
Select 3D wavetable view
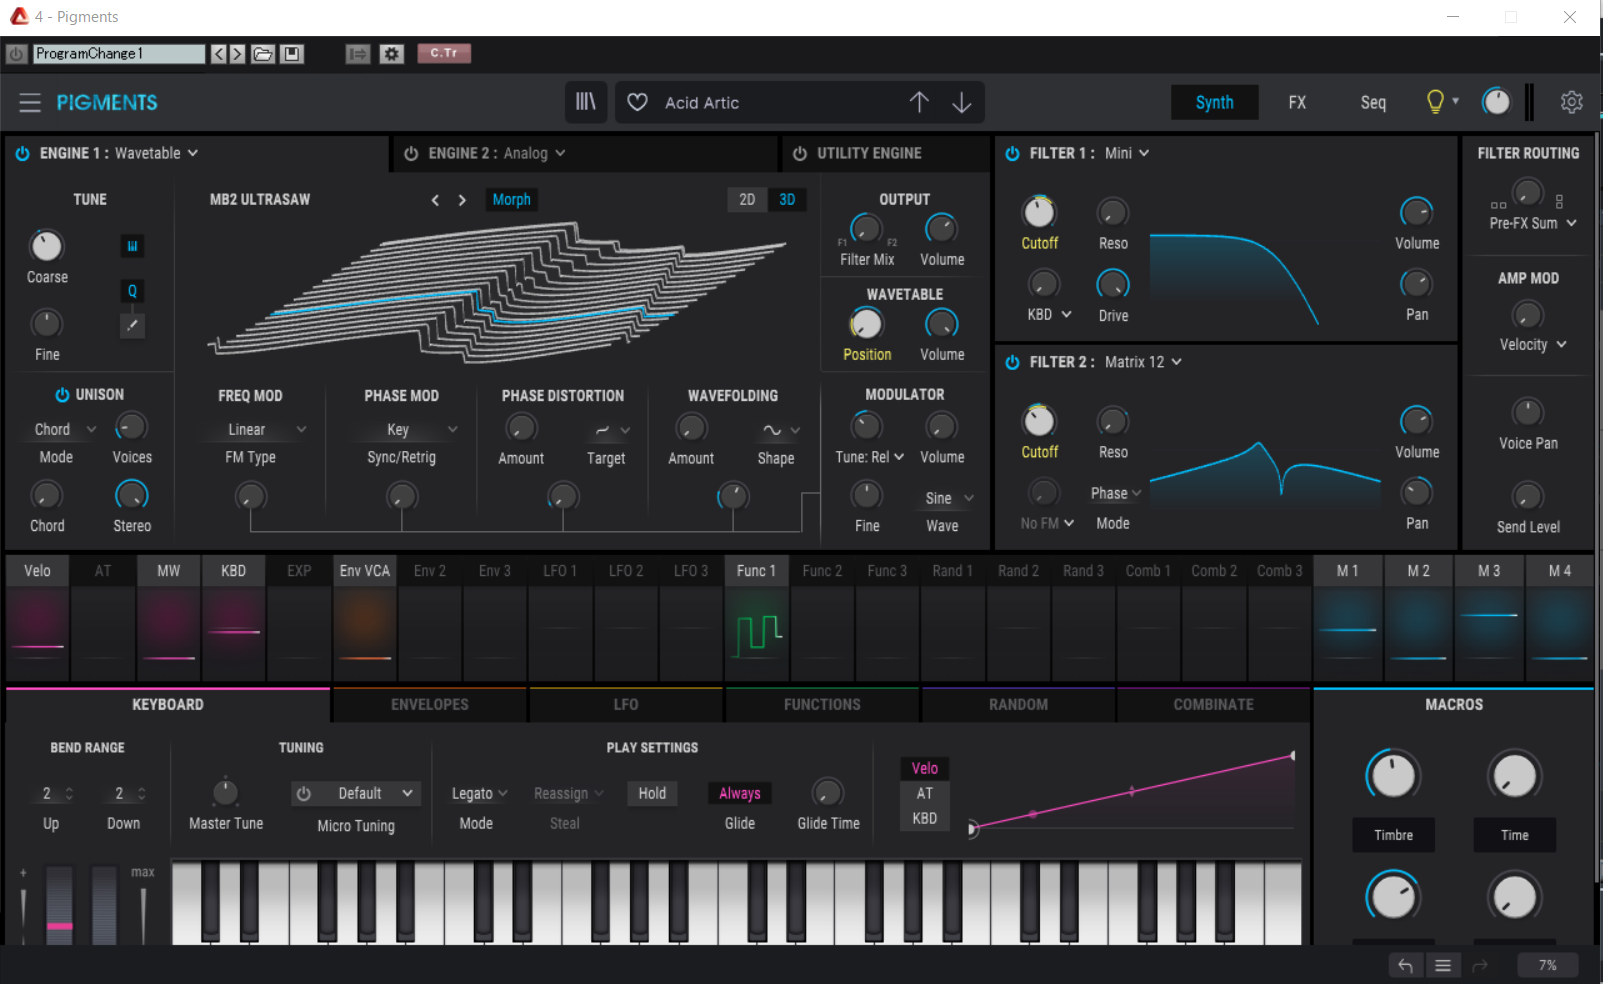point(787,200)
